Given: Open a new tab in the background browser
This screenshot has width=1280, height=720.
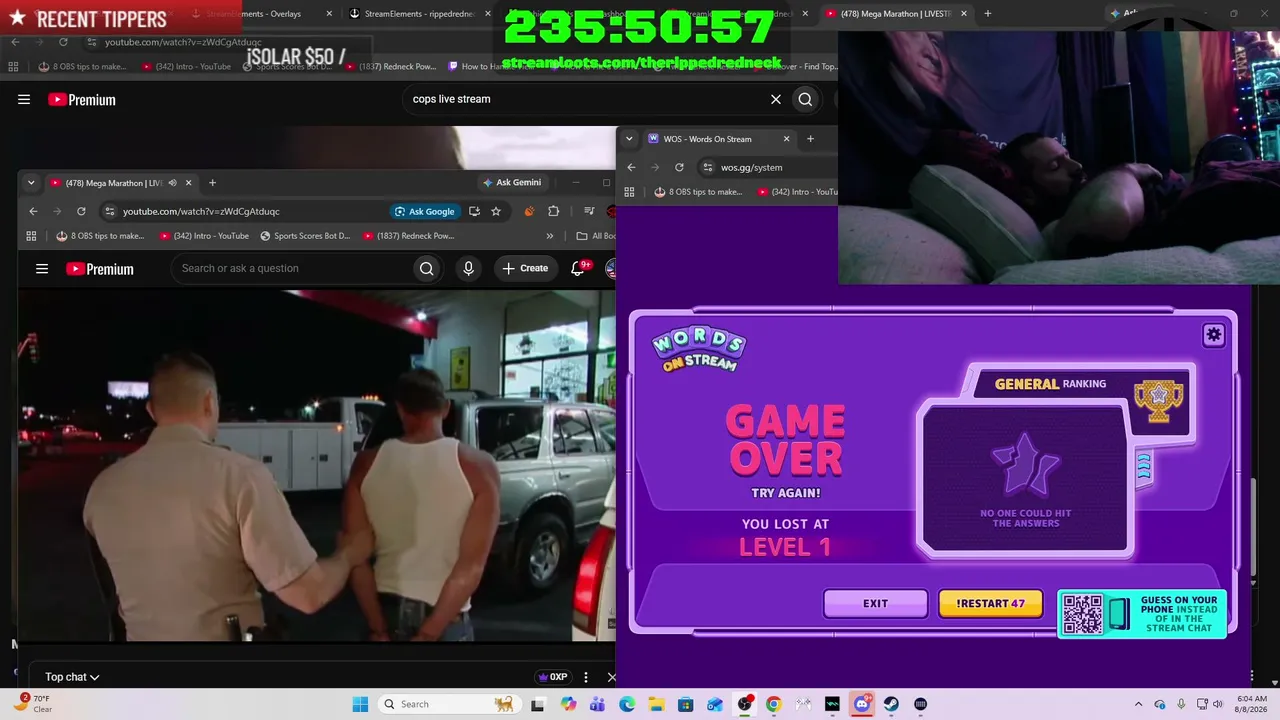Looking at the screenshot, I should (987, 14).
